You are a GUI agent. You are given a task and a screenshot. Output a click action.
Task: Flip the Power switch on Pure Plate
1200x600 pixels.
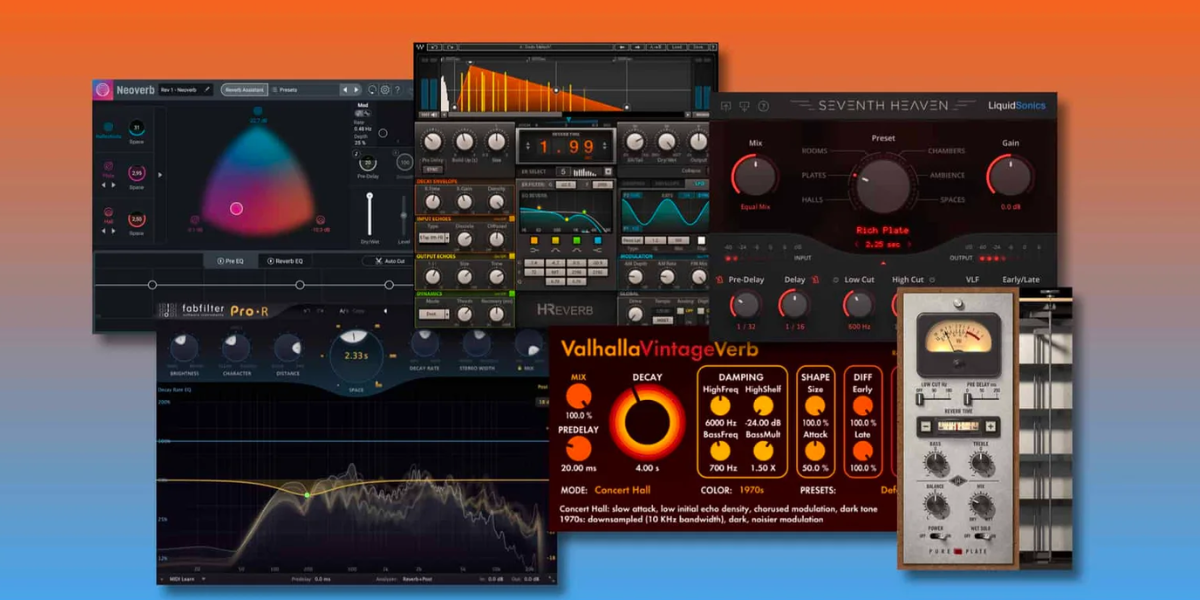[940, 536]
